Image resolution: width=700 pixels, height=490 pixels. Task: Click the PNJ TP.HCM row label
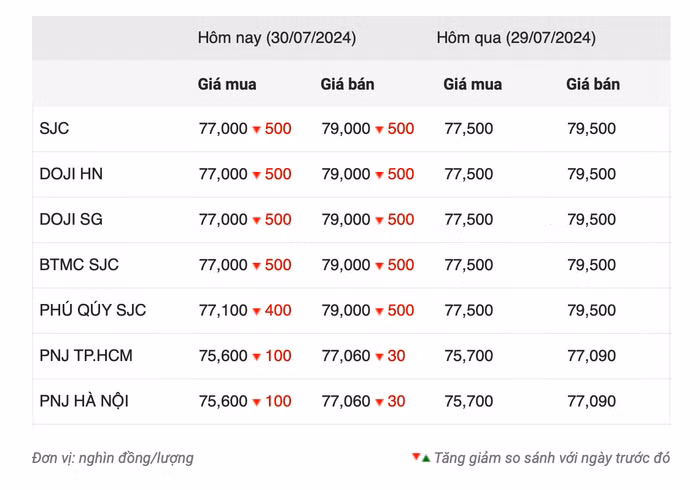pos(86,356)
